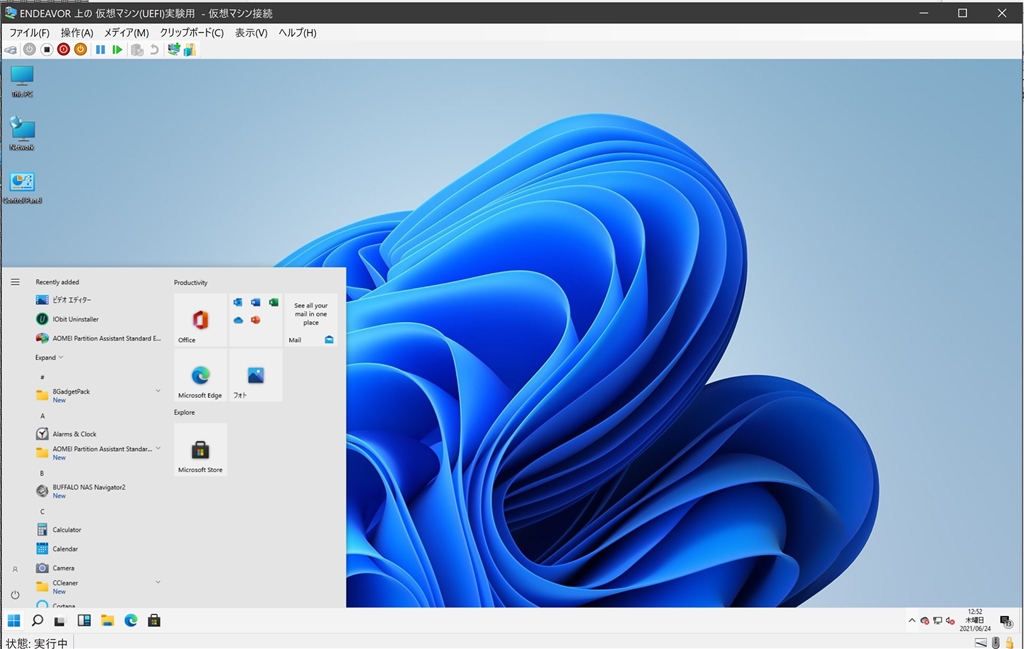The height and width of the screenshot is (649, 1024).
Task: Click the orange Save state toolbar icon
Action: [x=81, y=49]
